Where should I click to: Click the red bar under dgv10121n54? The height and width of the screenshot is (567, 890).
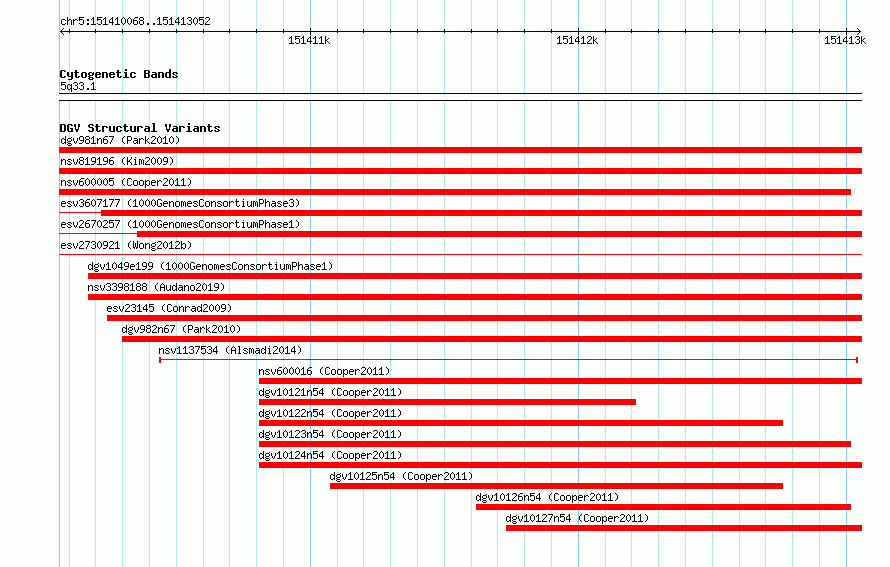[x=447, y=402]
